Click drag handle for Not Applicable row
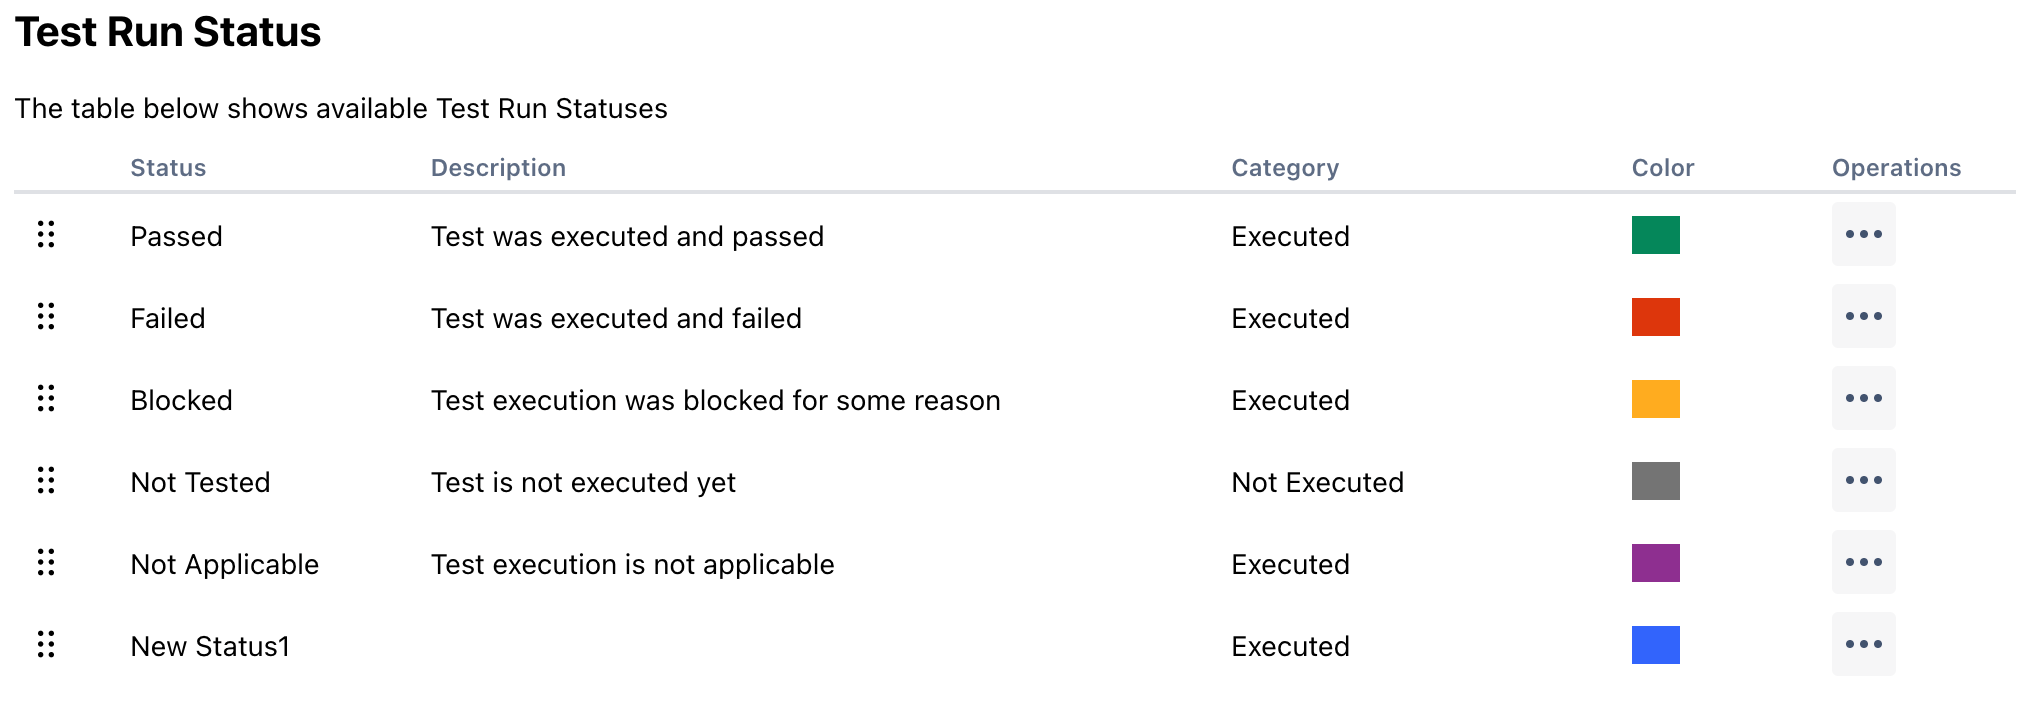2022x722 pixels. point(46,563)
